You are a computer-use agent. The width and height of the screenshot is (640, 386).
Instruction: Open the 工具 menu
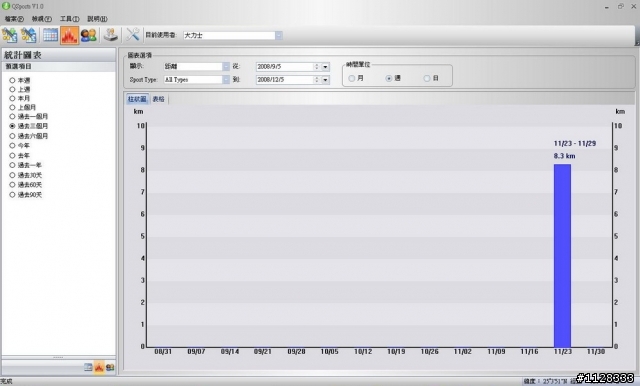(x=69, y=19)
